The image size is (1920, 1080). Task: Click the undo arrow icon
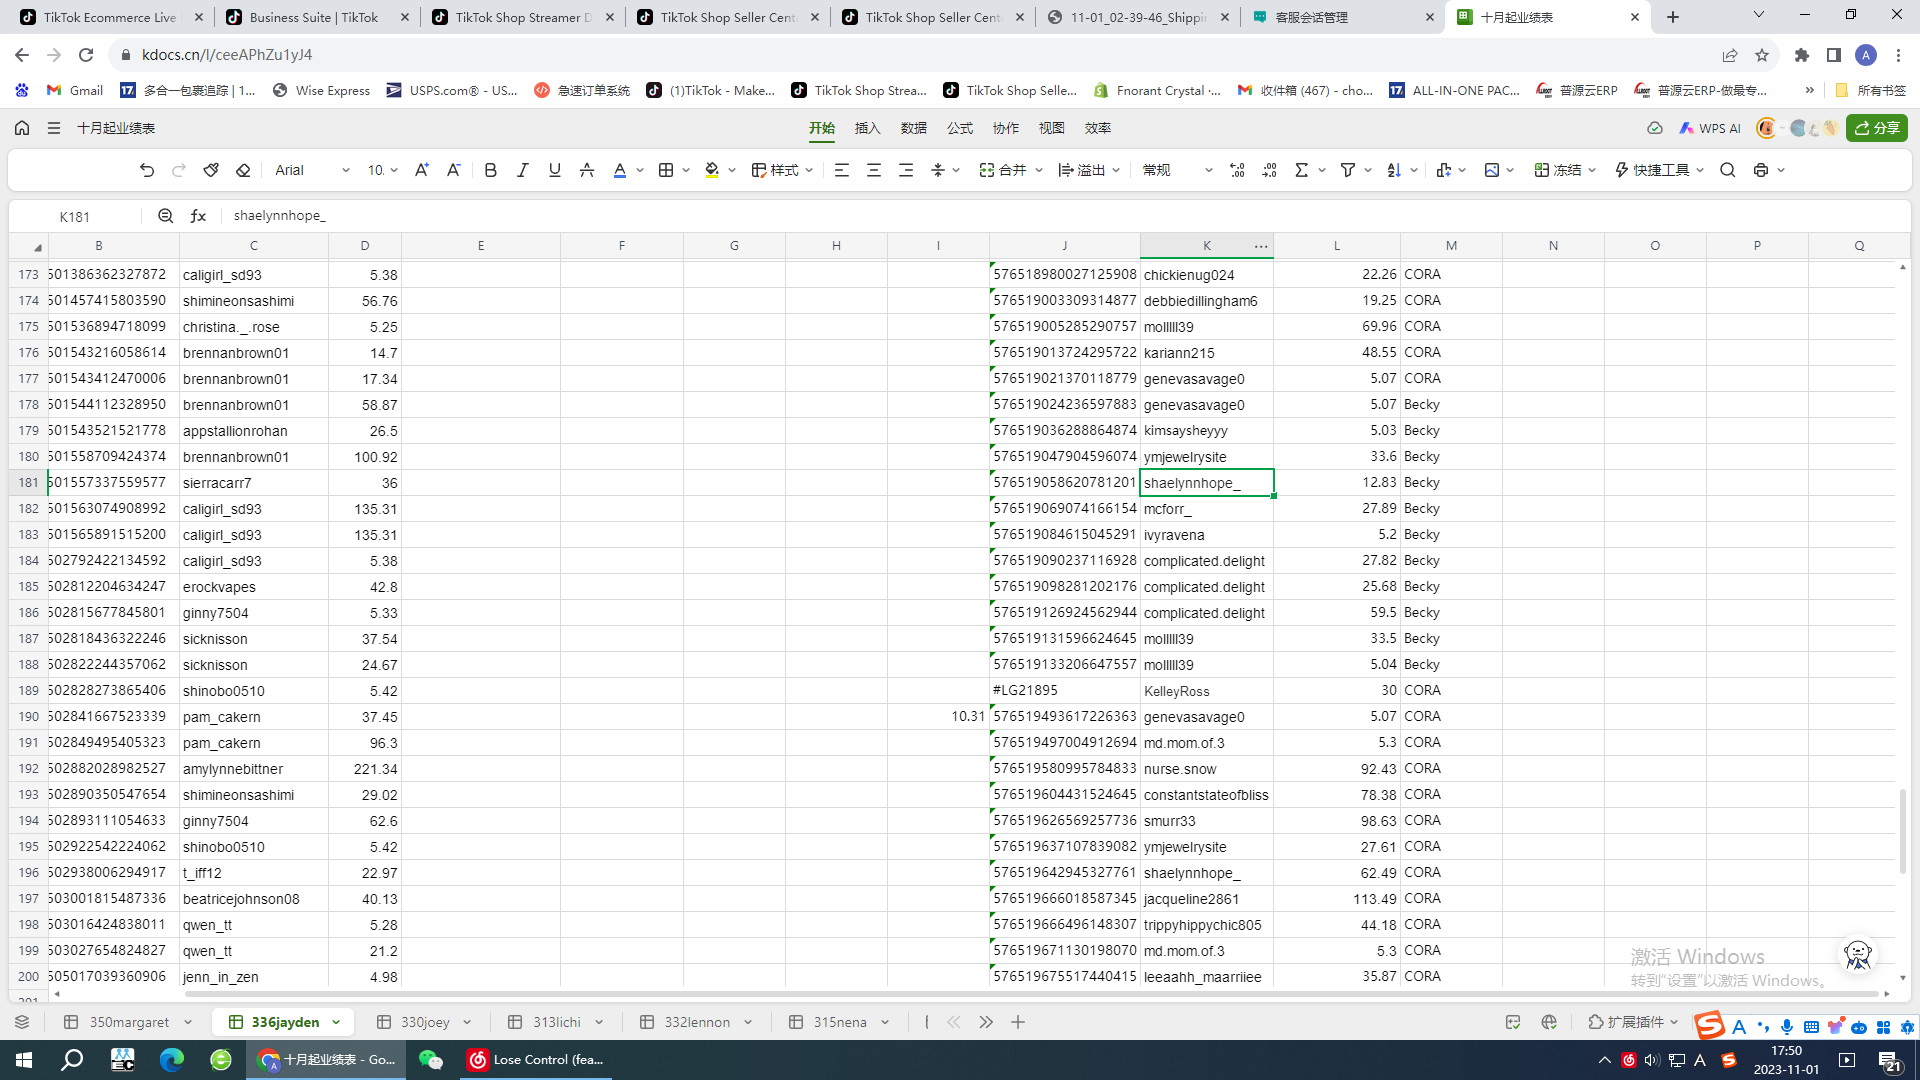[147, 170]
